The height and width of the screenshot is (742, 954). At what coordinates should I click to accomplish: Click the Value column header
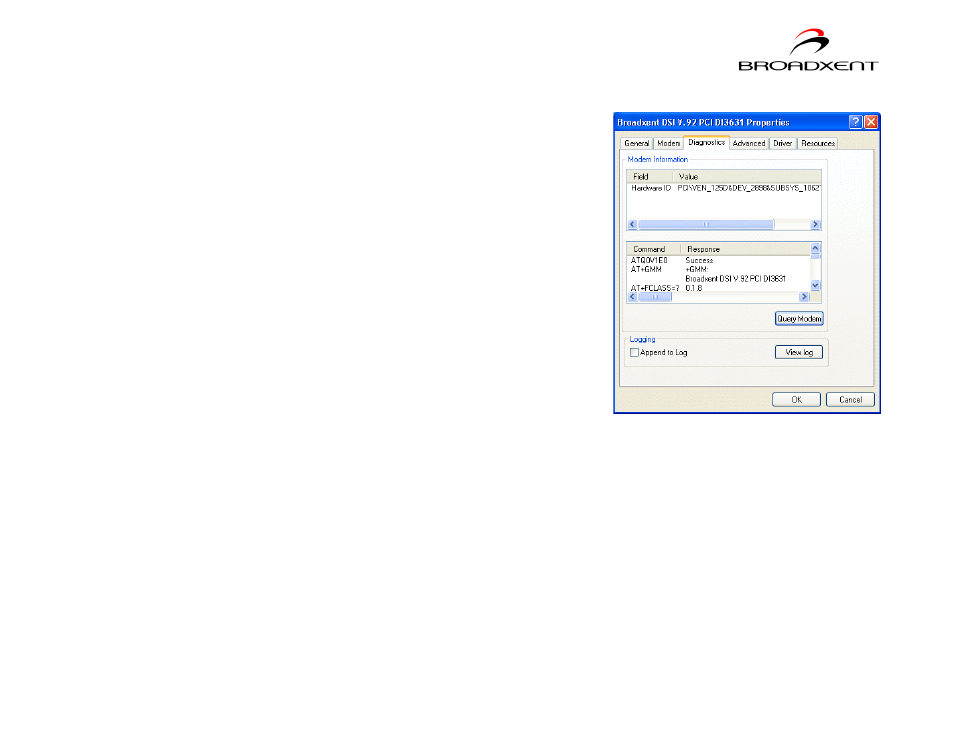[x=747, y=176]
